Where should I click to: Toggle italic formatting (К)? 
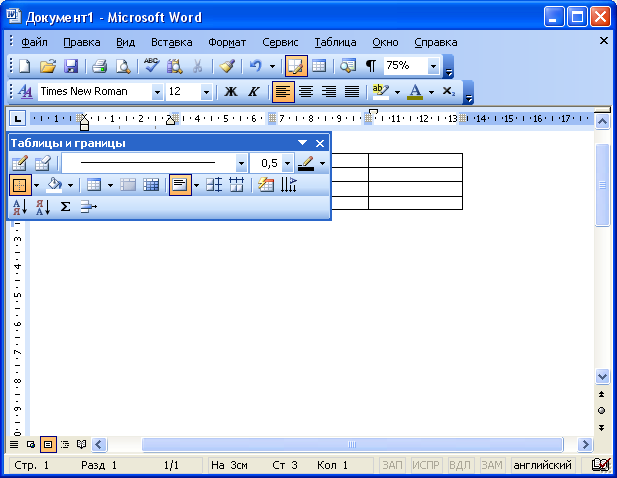point(253,92)
